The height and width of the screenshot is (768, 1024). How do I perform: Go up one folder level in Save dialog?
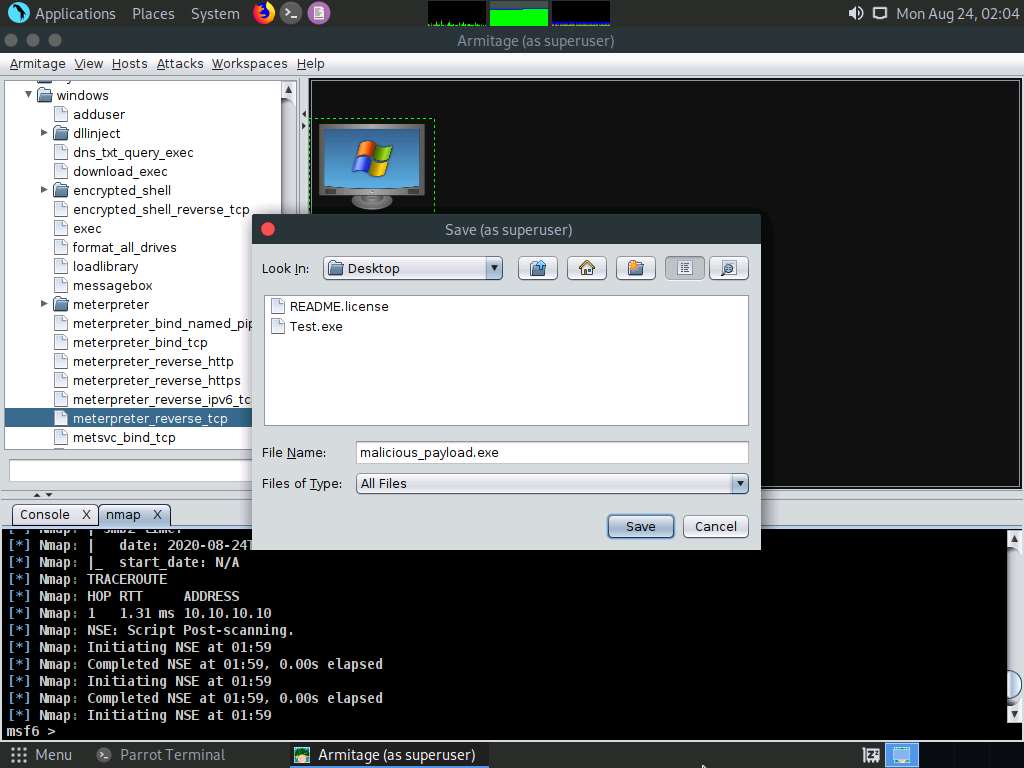point(537,268)
